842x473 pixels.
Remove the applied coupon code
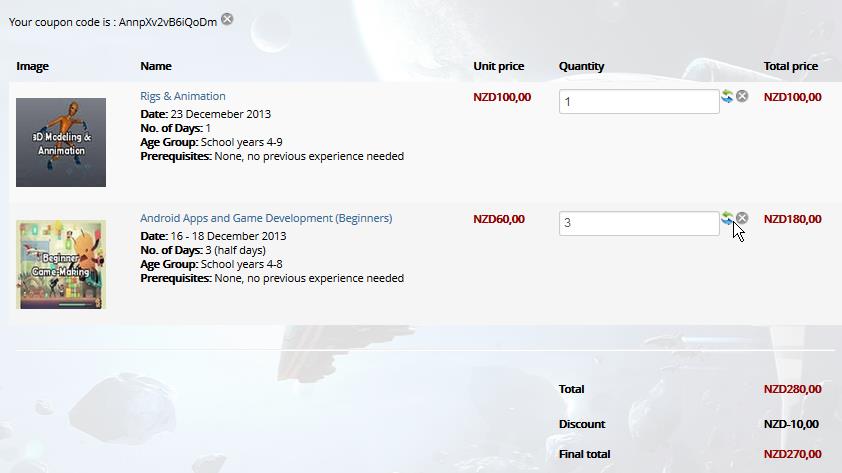pos(227,19)
